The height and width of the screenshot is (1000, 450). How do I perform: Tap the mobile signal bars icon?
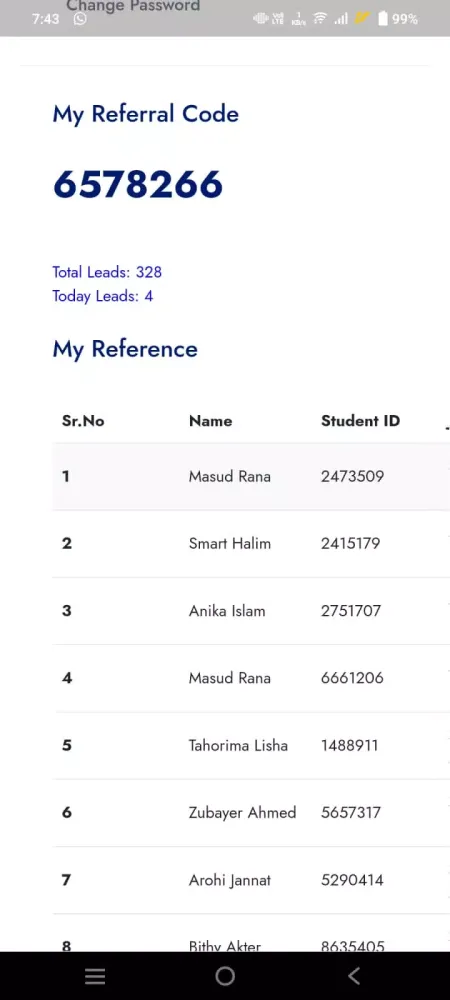coord(342,19)
